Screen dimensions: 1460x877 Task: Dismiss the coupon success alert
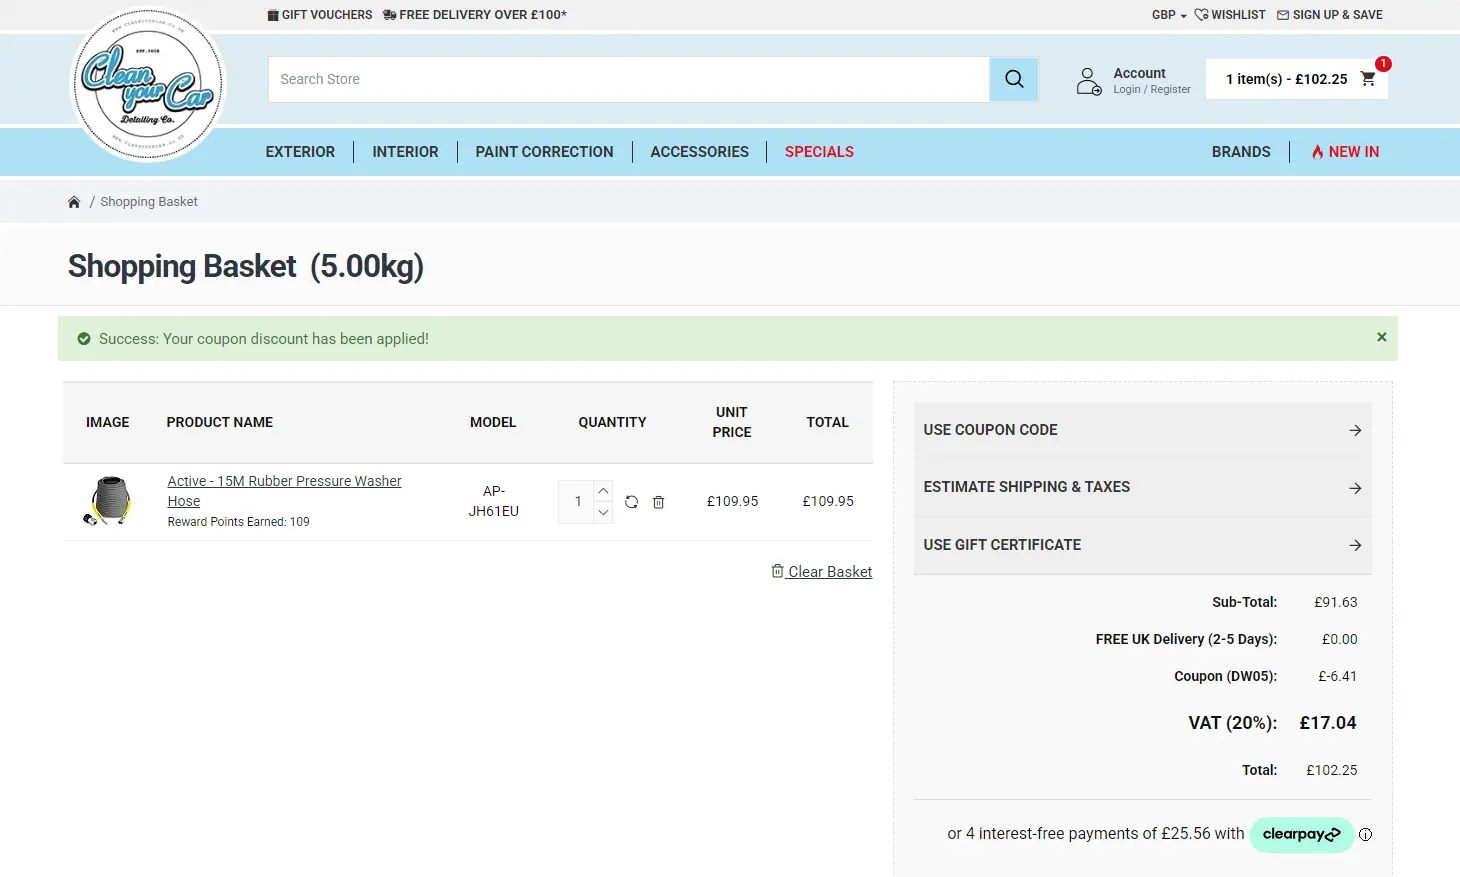click(x=1381, y=337)
